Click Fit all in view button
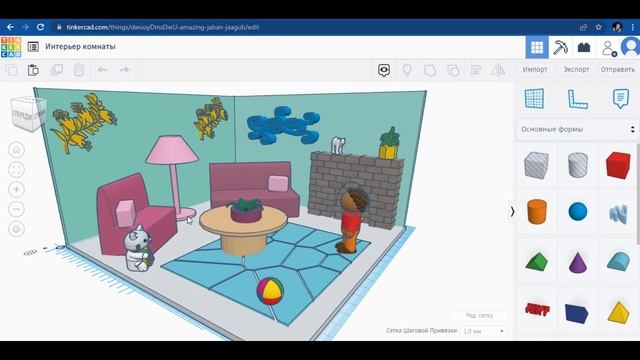 [x=16, y=169]
